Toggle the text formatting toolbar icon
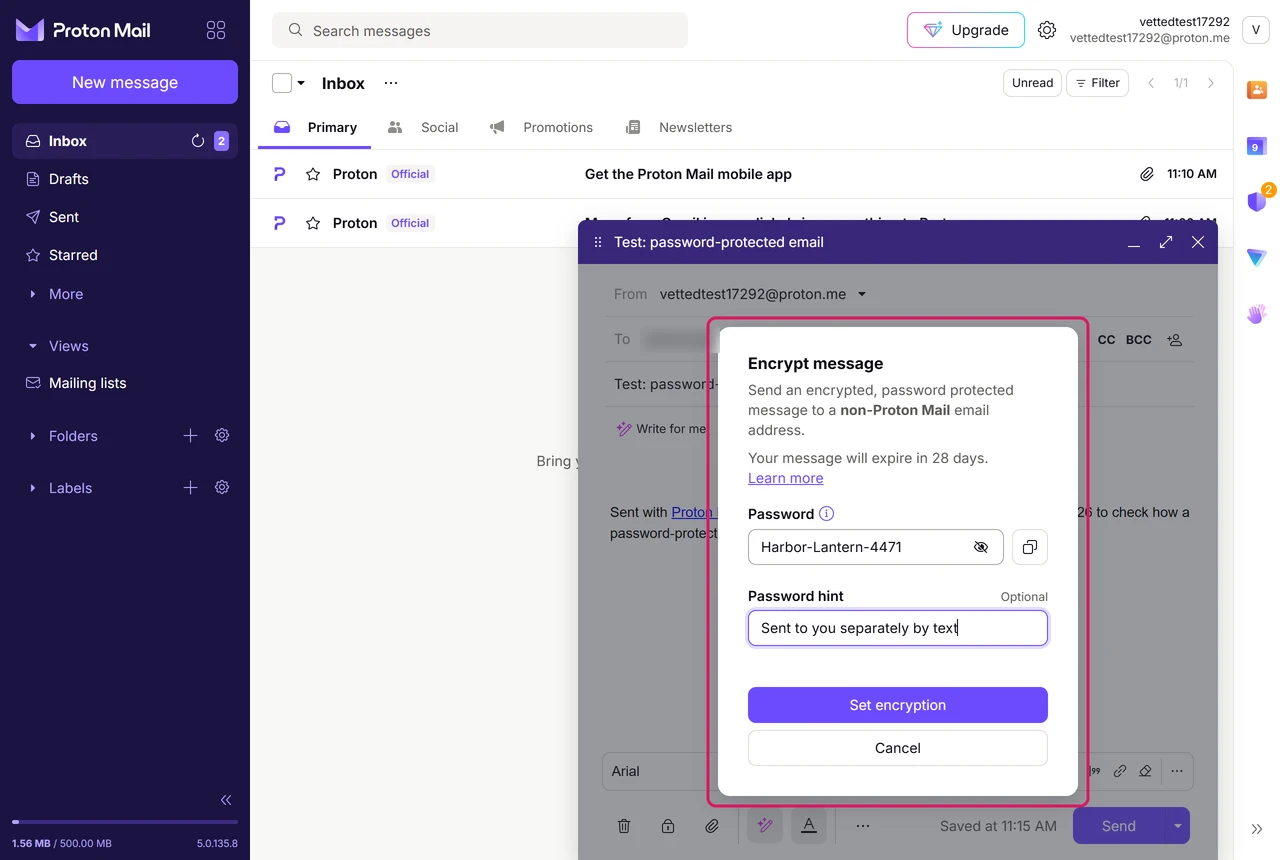 [809, 826]
